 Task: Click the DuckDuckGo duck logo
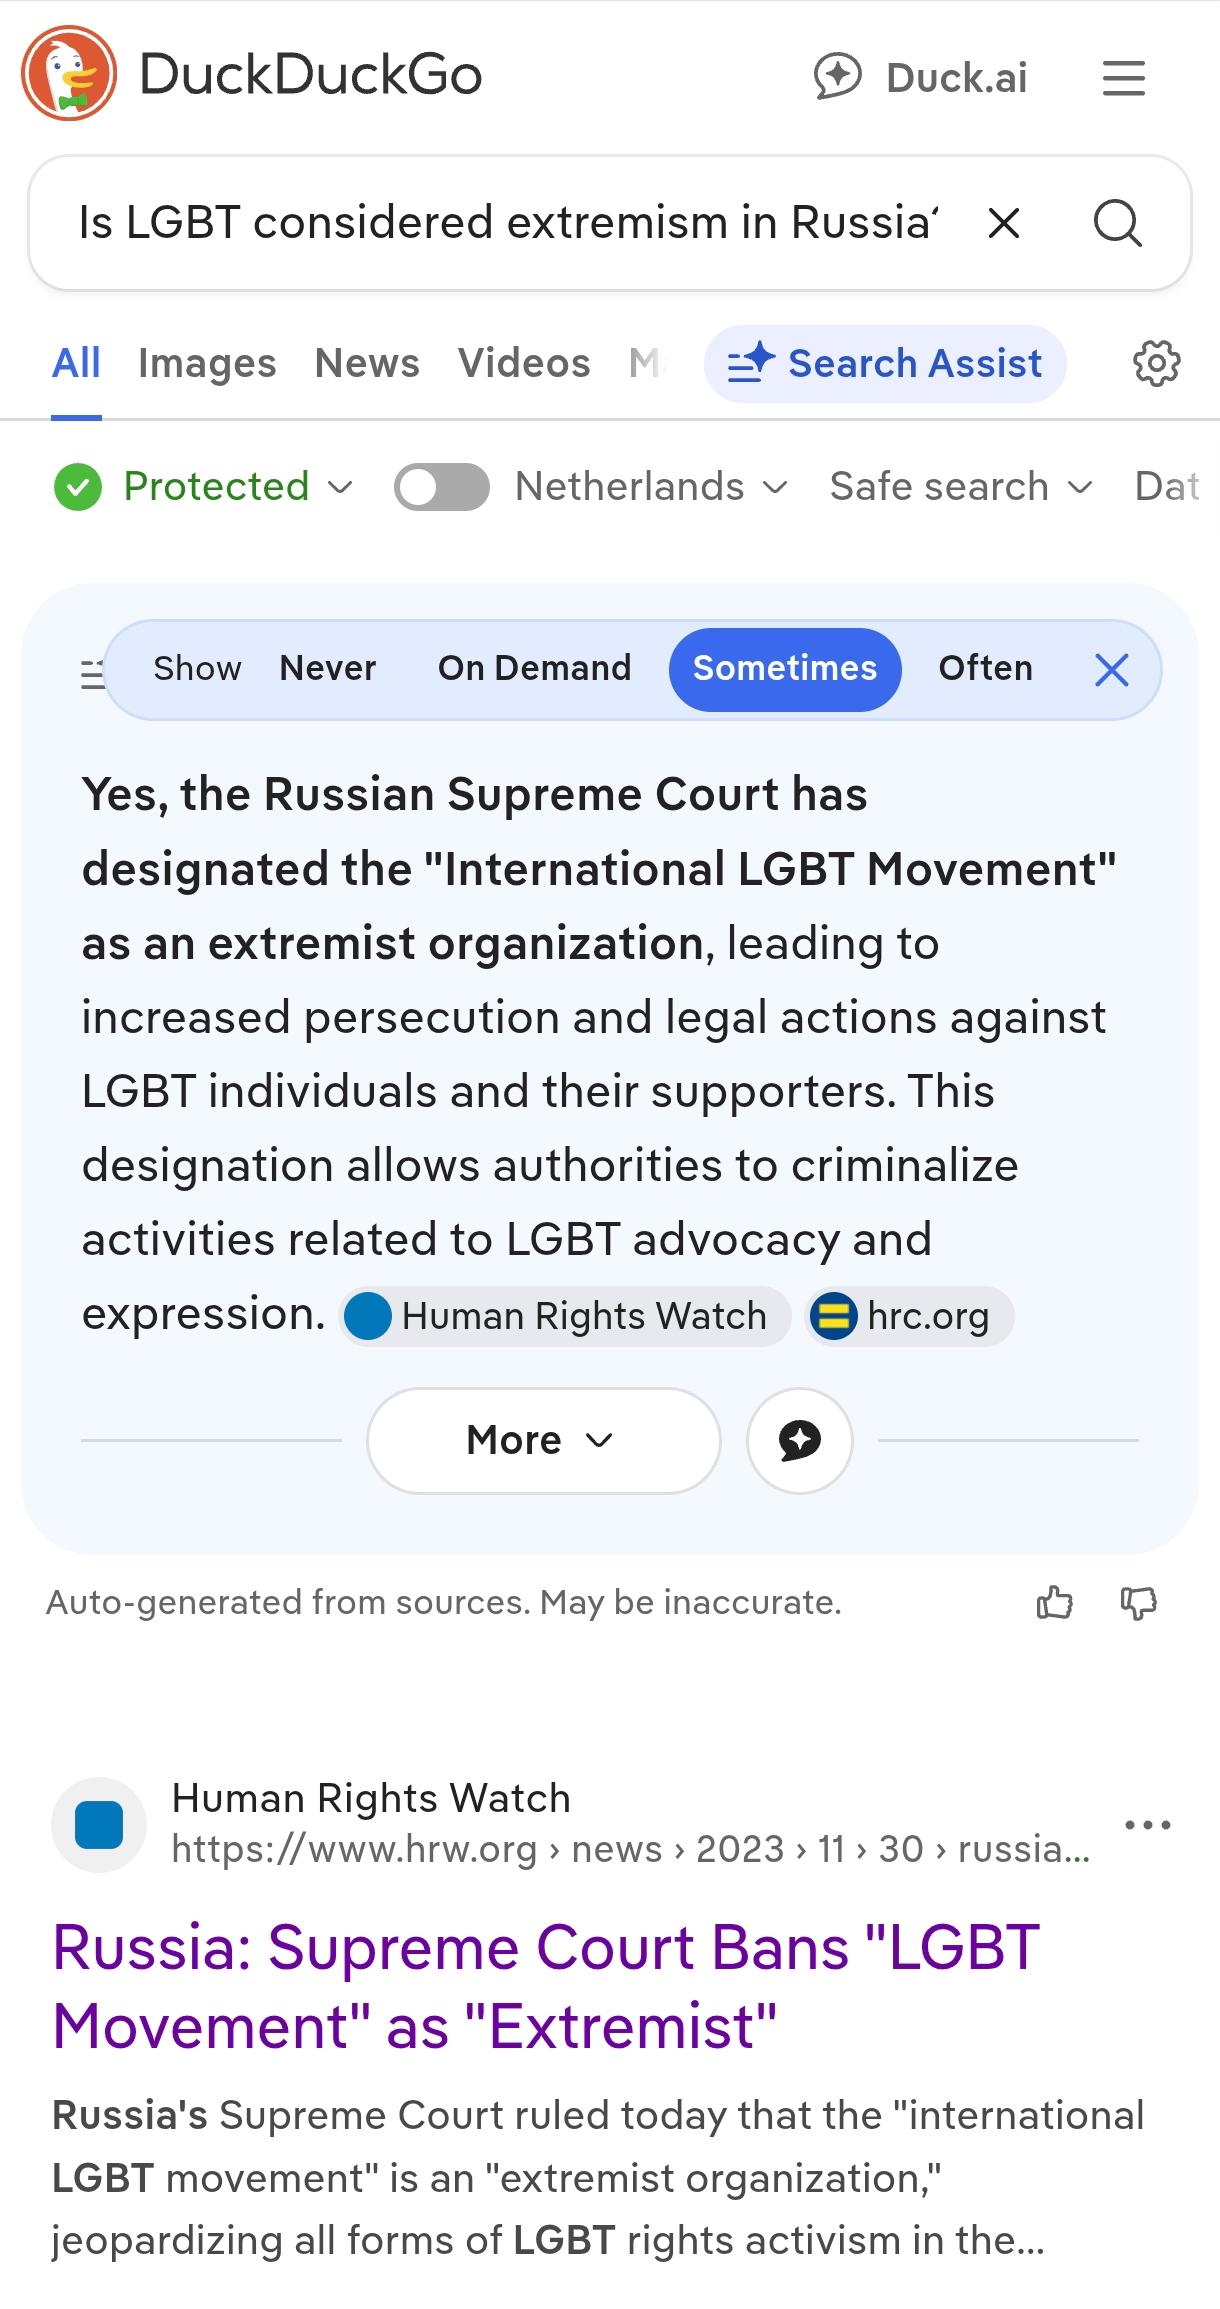[69, 74]
